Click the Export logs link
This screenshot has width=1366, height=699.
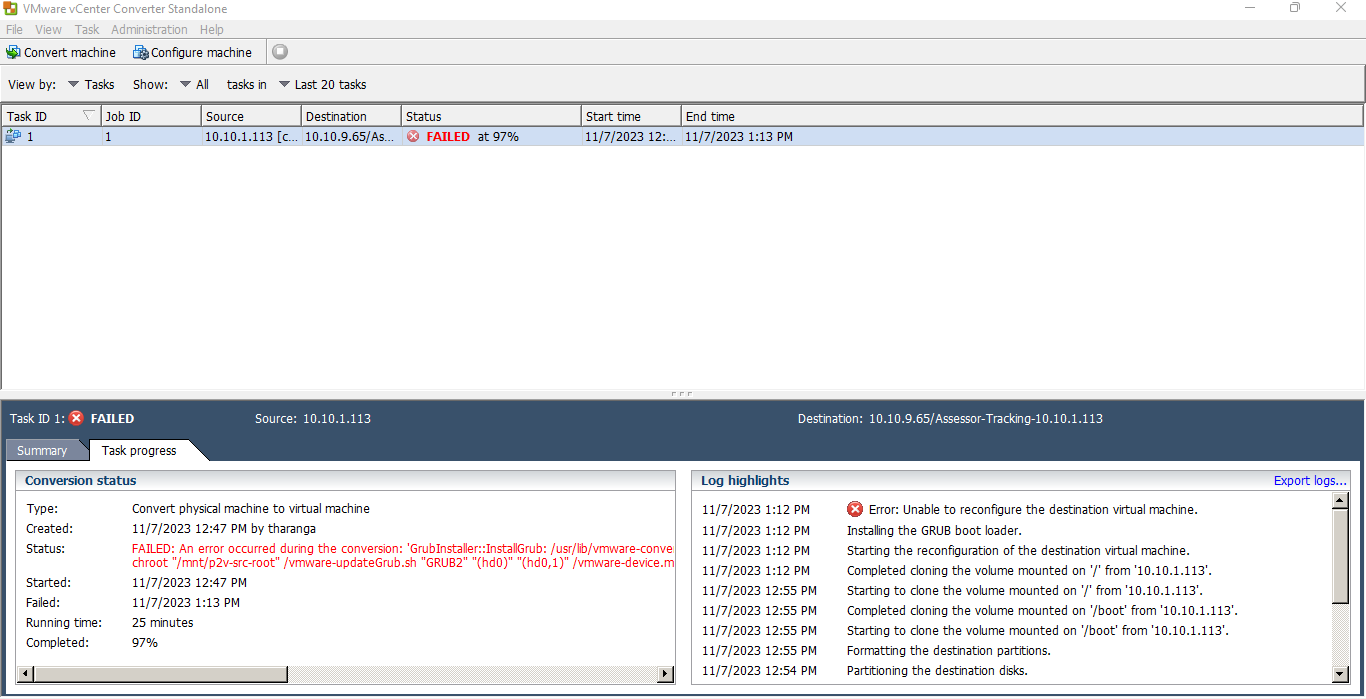[1310, 480]
